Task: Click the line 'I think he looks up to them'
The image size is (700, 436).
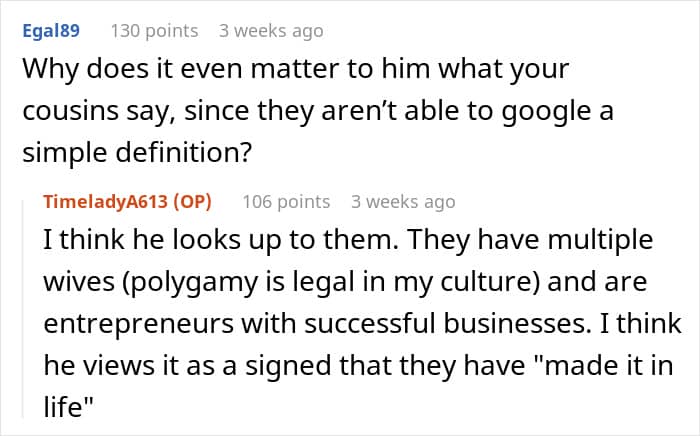Action: 348,240
